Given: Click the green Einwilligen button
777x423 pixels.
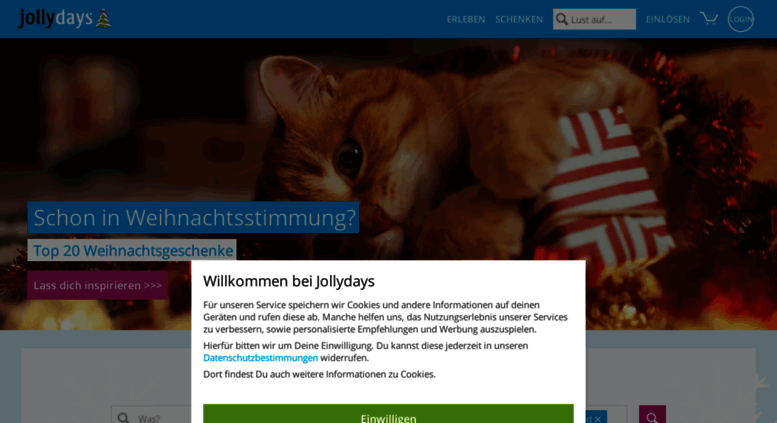Looking at the screenshot, I should (388, 414).
